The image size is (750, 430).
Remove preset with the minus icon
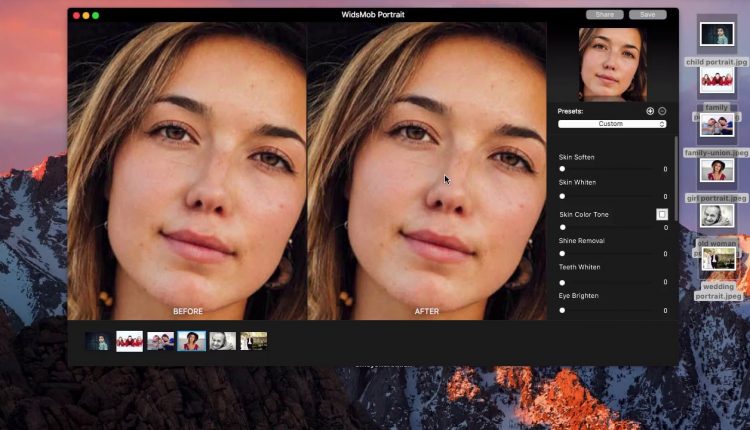pos(662,111)
